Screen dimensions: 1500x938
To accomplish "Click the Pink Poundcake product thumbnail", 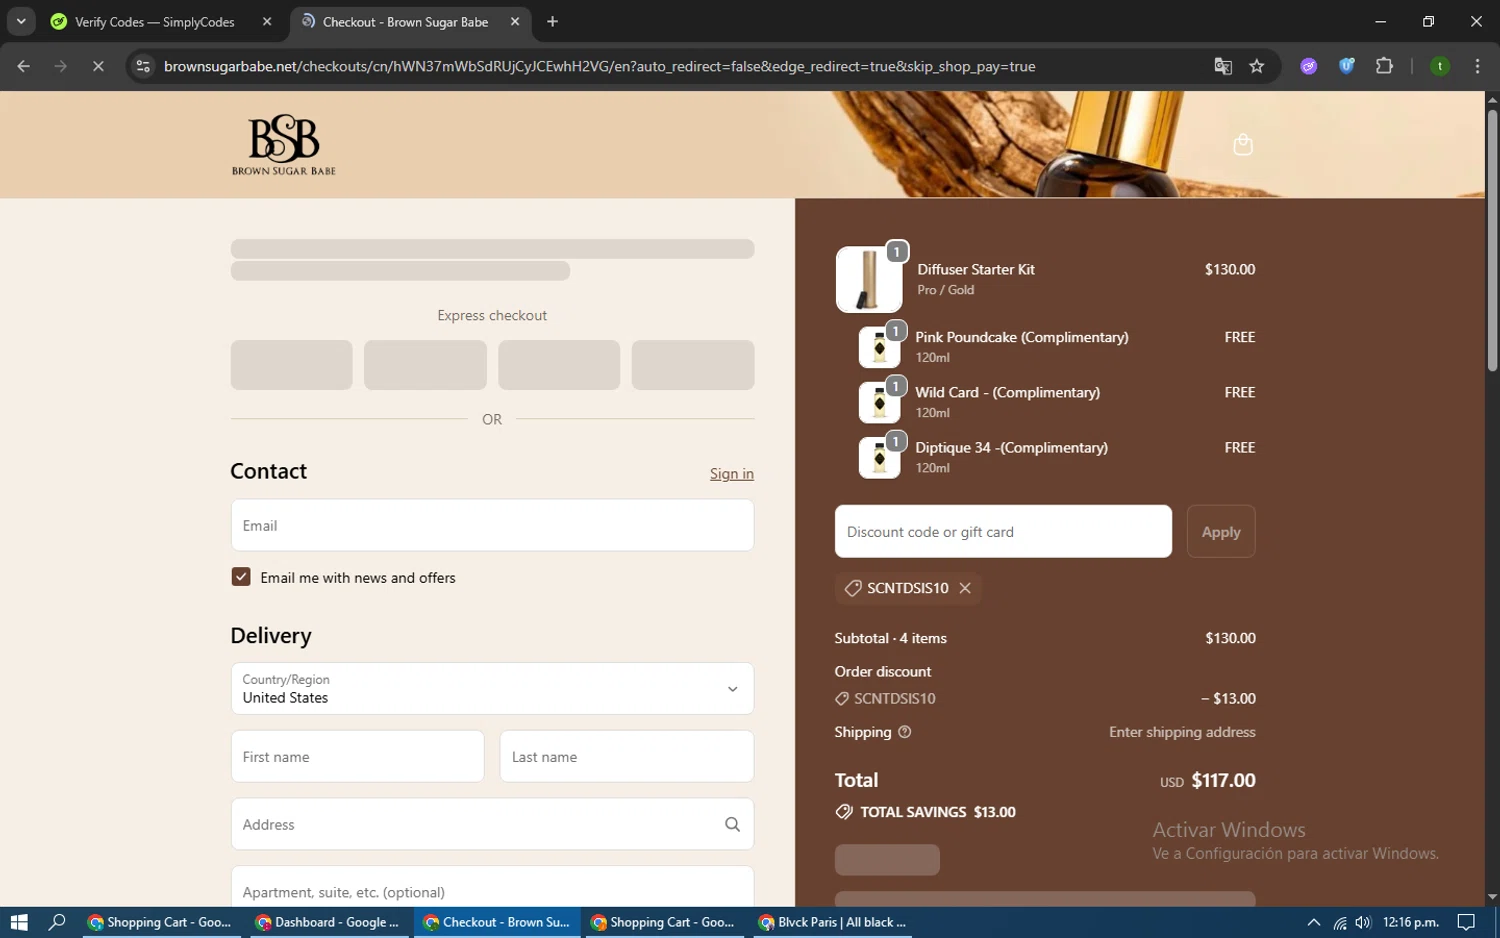I will [879, 347].
